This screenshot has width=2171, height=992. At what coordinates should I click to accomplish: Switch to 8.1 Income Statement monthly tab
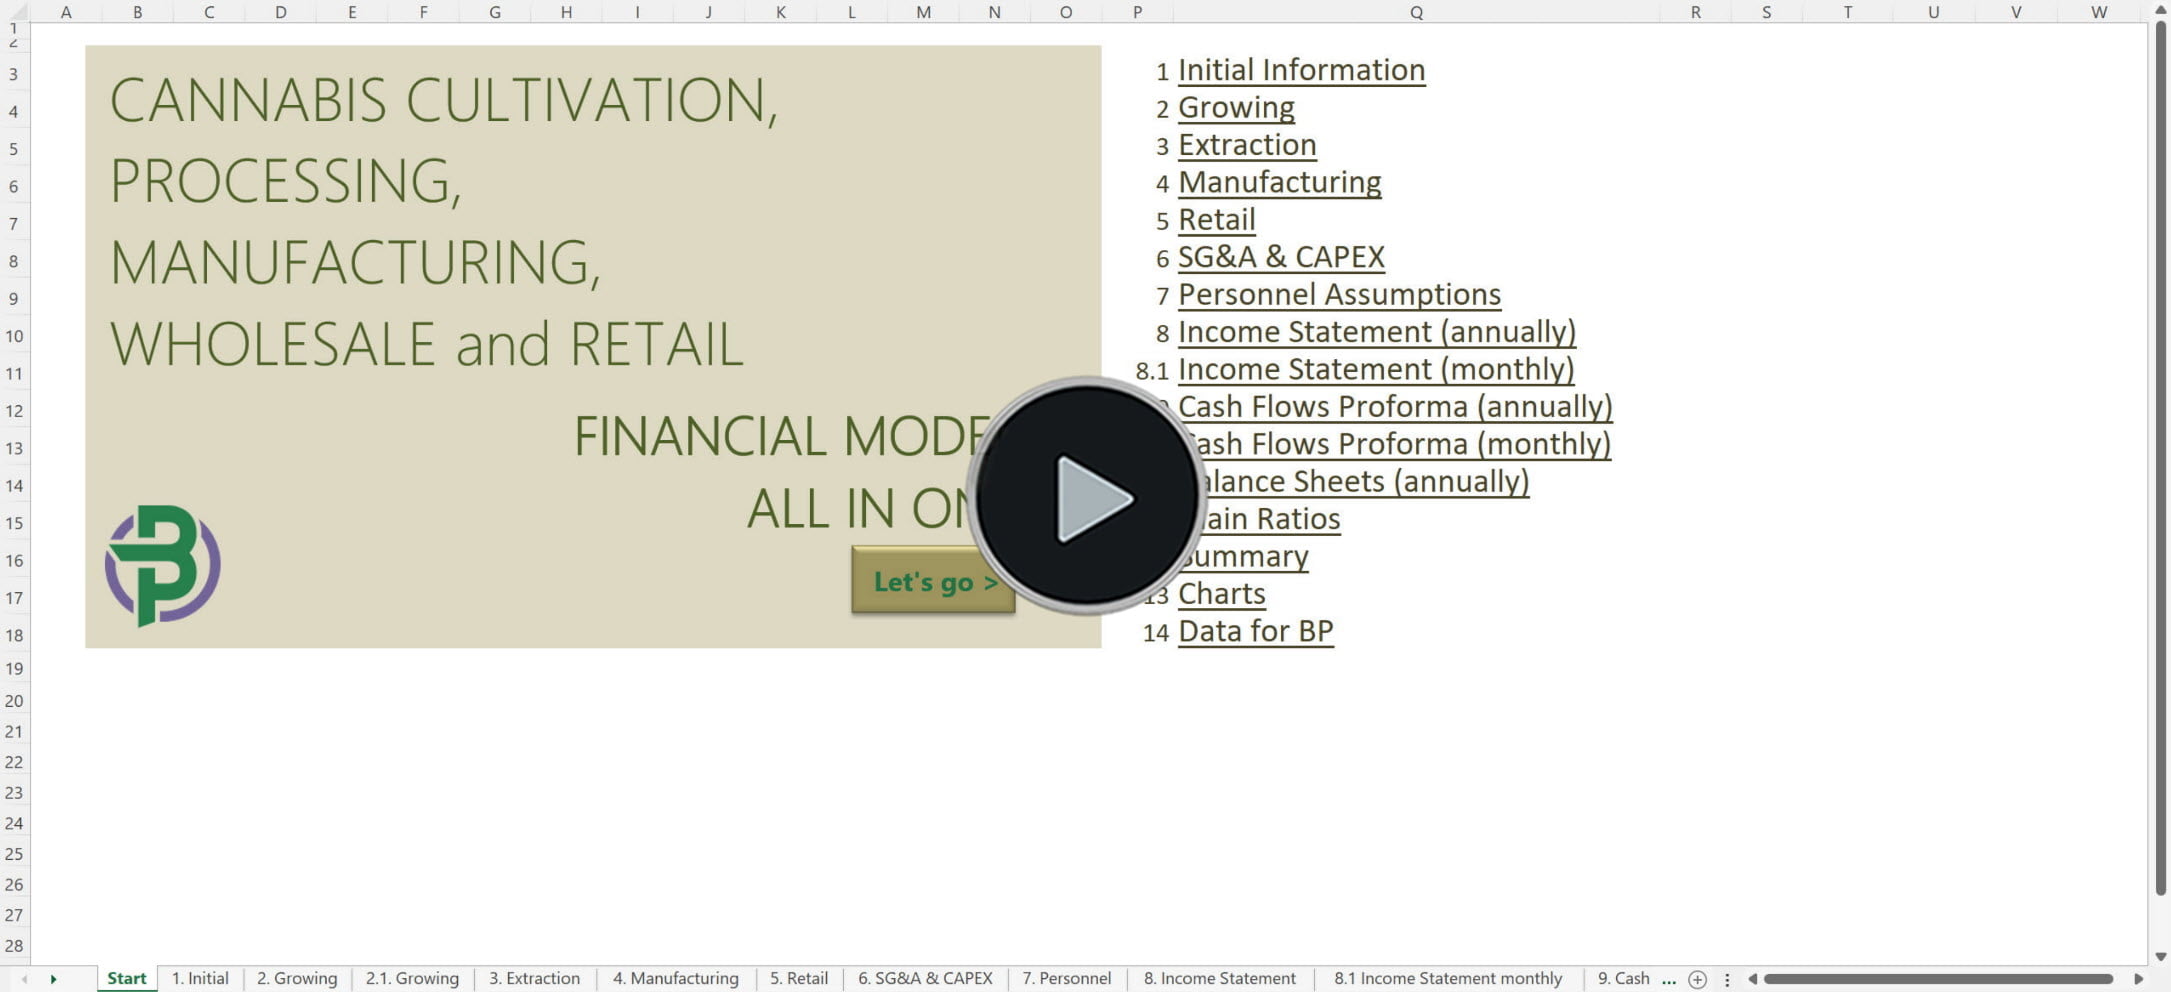tap(1448, 979)
